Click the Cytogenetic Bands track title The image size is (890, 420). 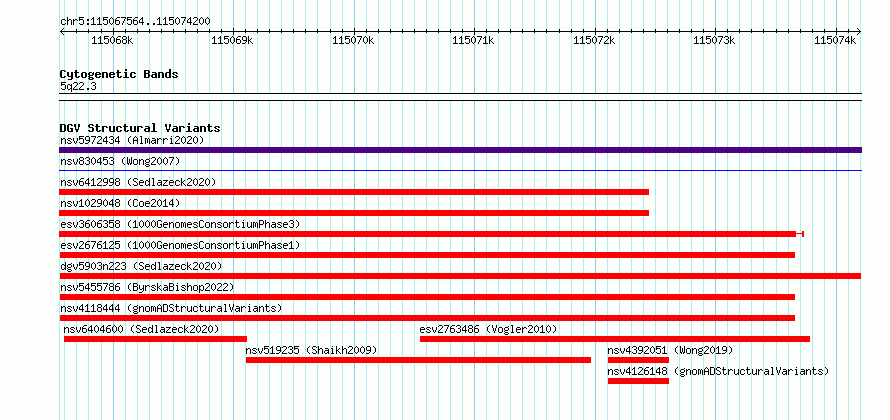pos(119,74)
